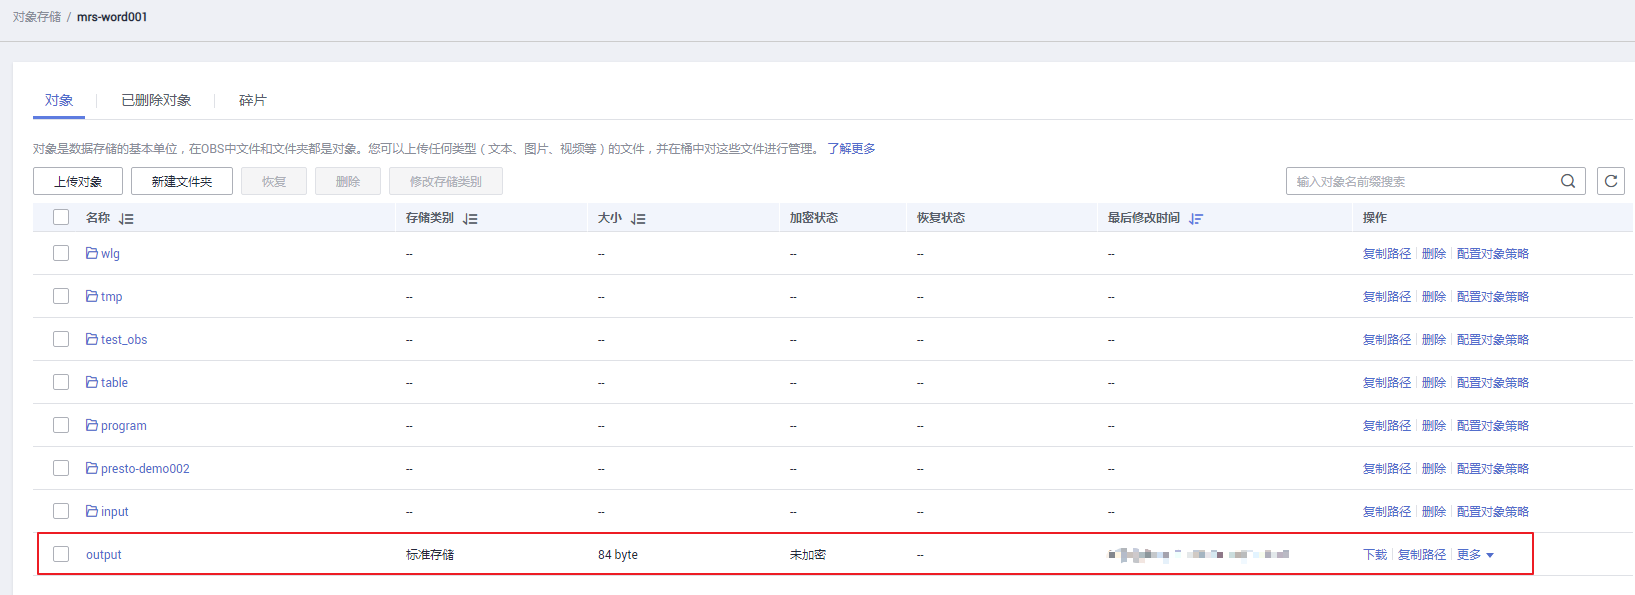
Task: Switch to the 碎片 tab
Action: pyautogui.click(x=253, y=100)
